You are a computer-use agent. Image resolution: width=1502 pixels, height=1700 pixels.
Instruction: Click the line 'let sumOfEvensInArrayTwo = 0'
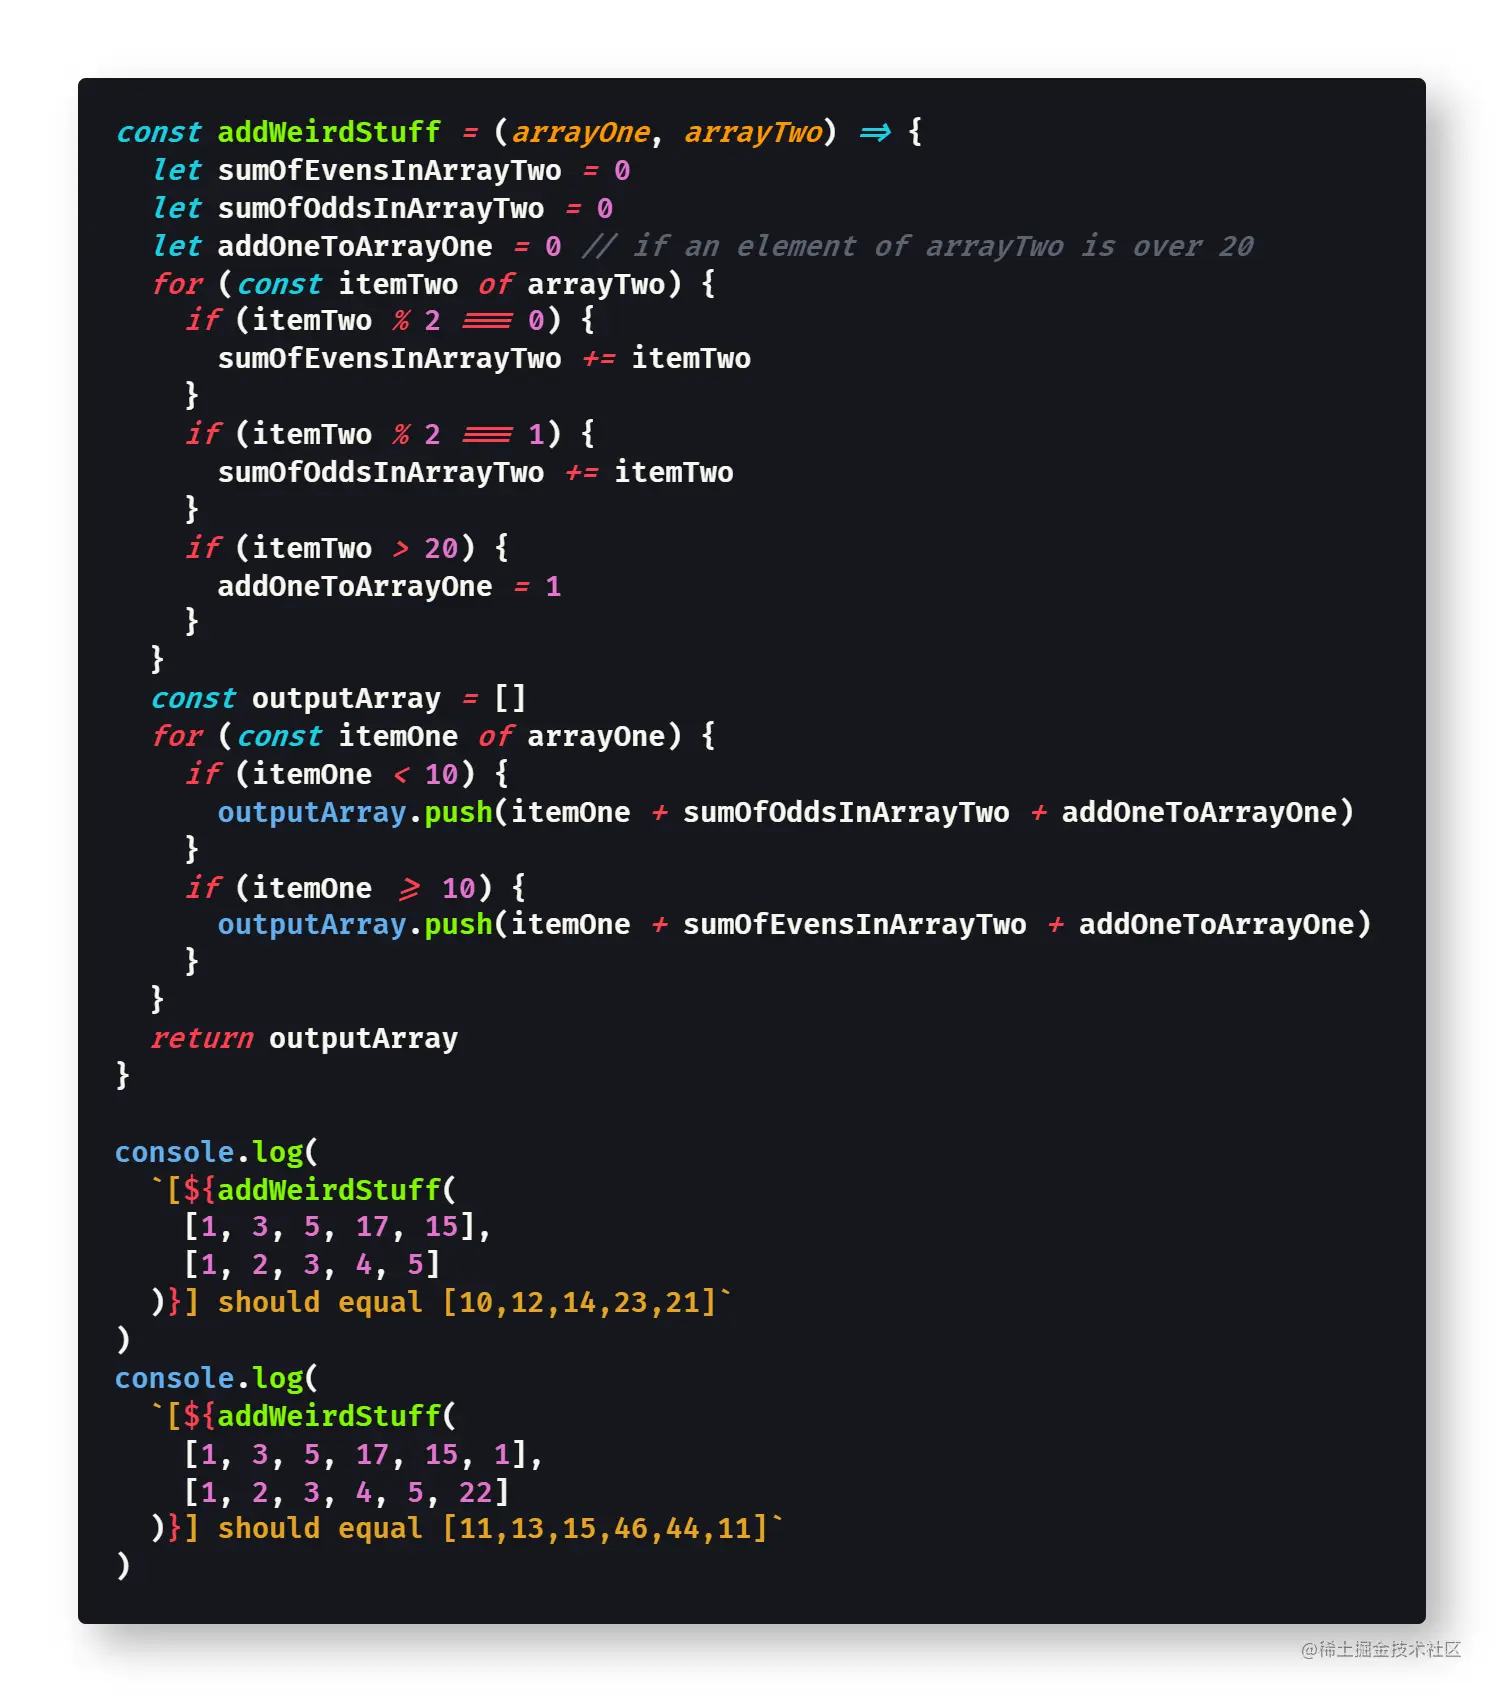pos(391,170)
